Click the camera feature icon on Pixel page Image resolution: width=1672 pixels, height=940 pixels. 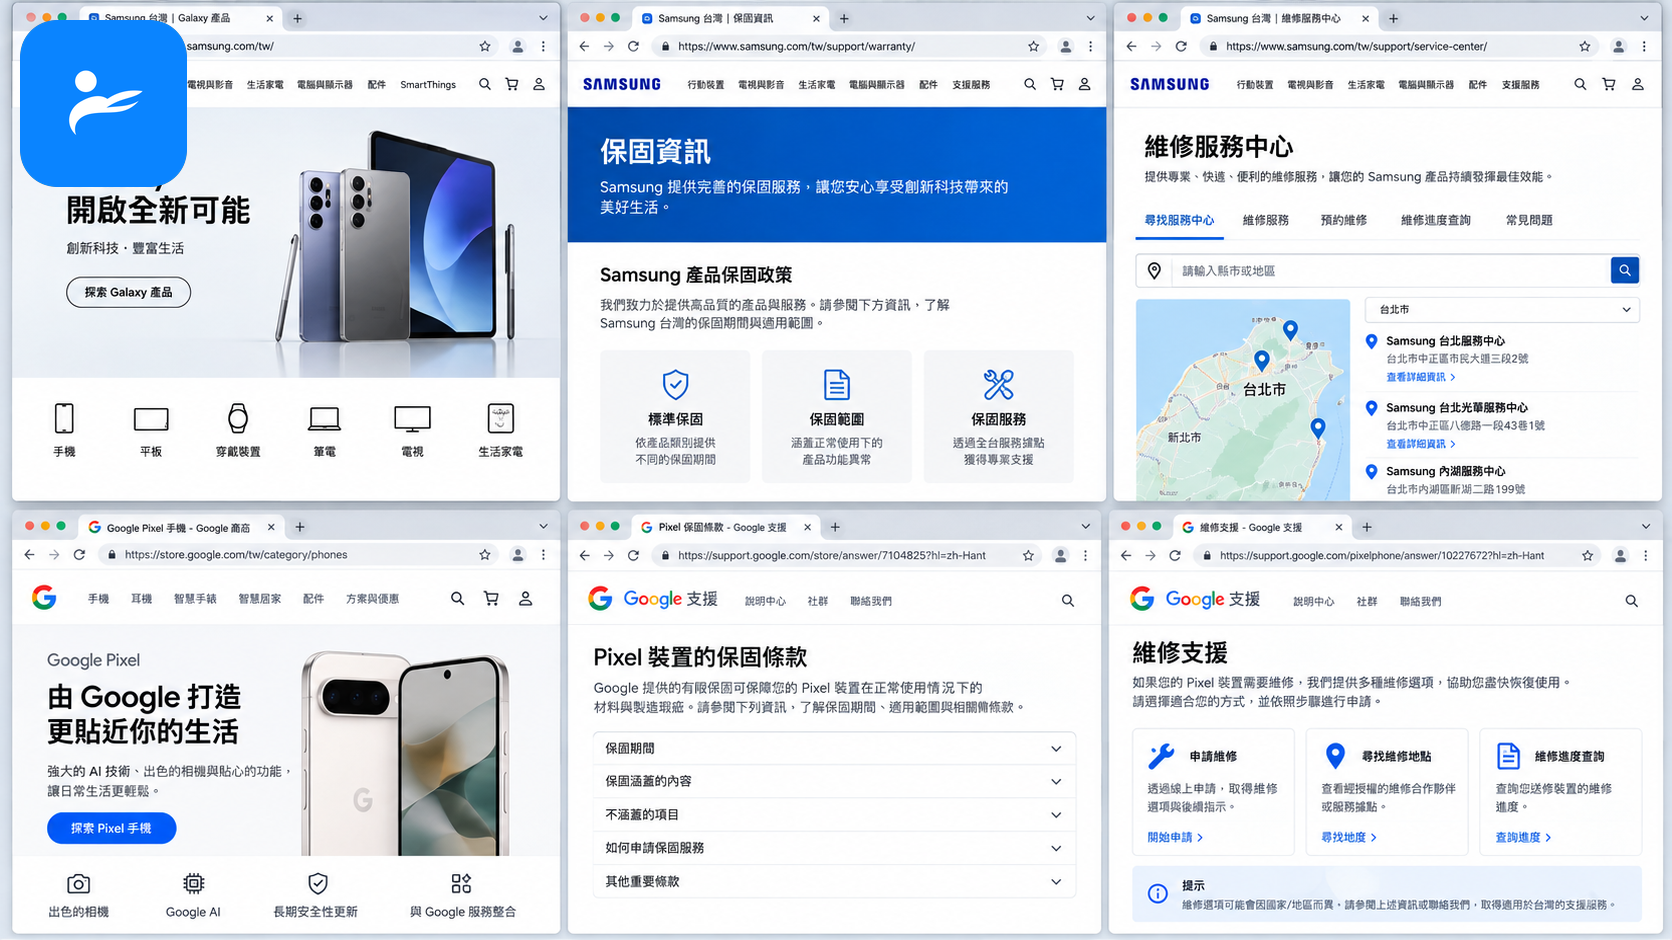78,884
